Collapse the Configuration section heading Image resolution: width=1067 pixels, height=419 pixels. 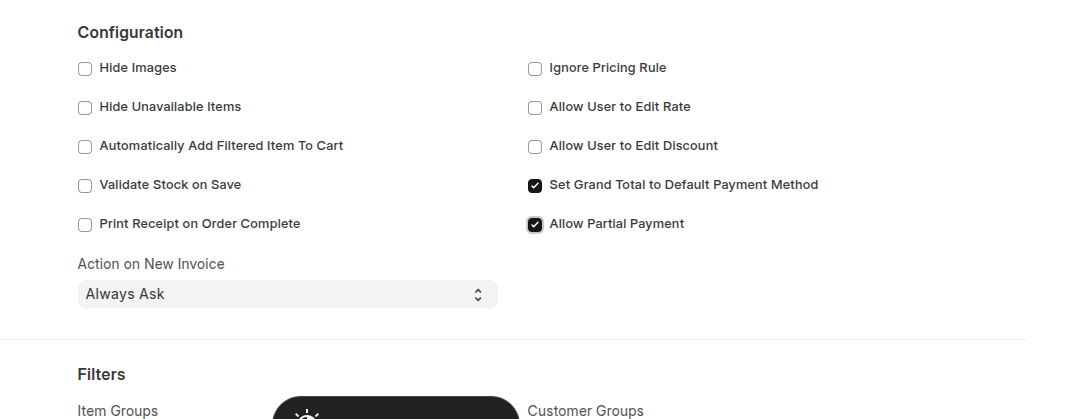tap(130, 32)
